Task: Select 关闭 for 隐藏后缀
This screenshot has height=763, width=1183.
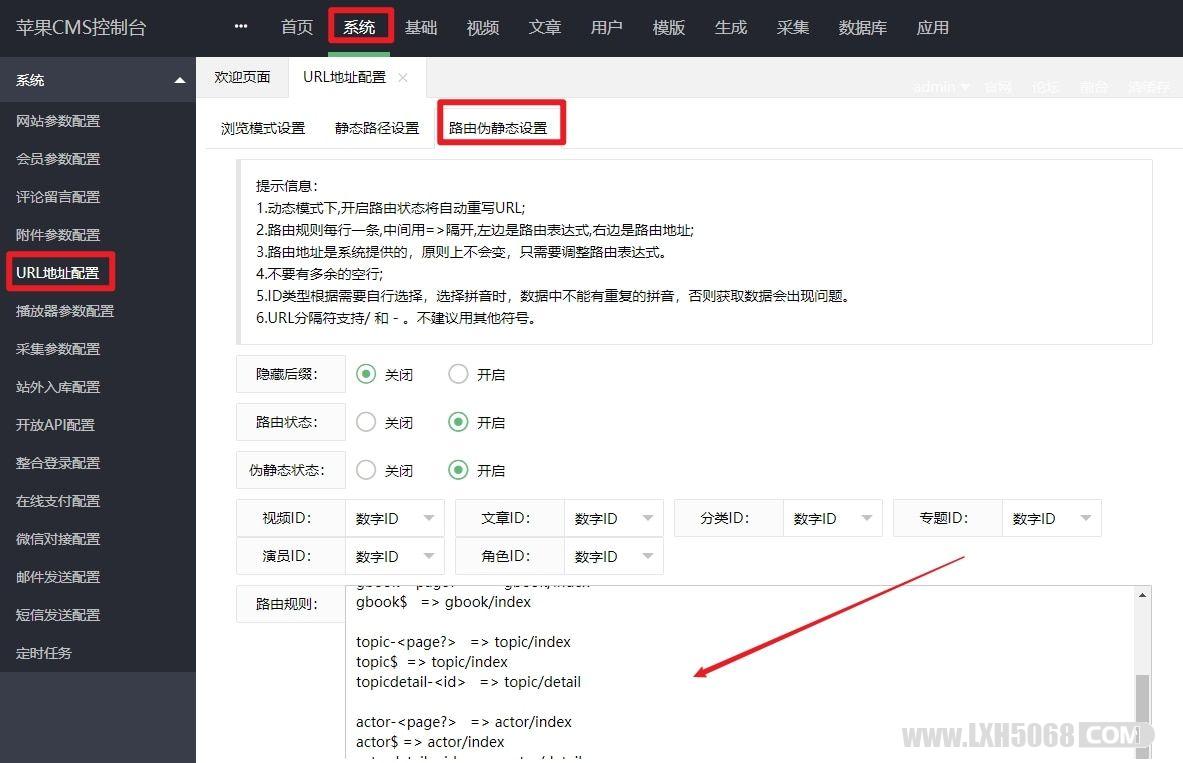Action: click(366, 374)
